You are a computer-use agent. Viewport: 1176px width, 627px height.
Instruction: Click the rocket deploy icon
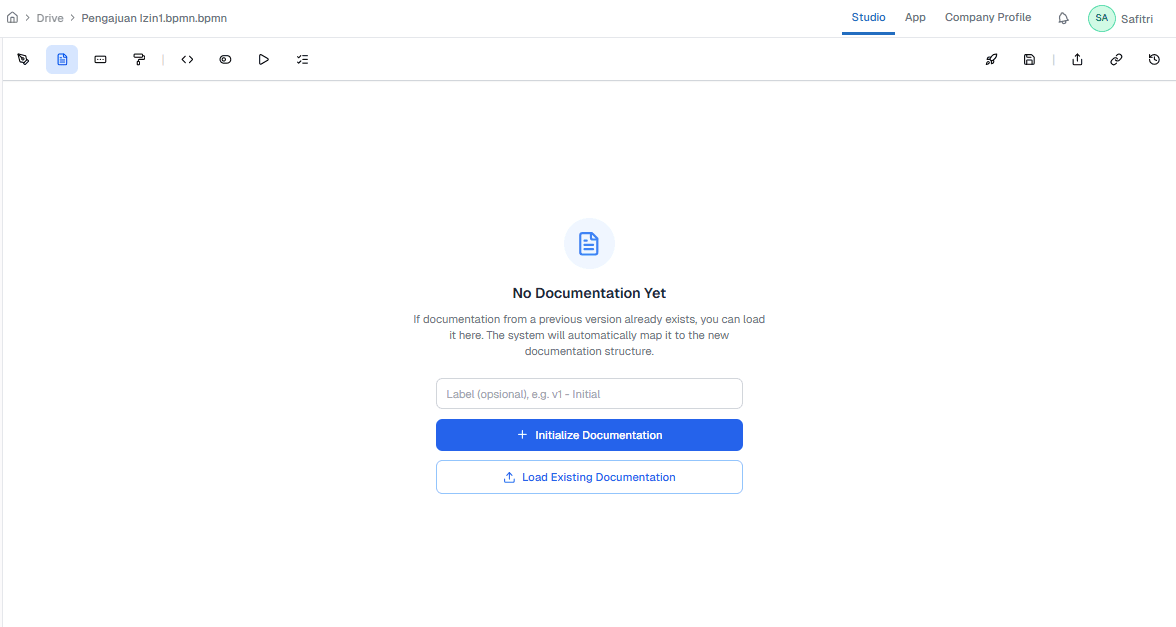pos(991,59)
